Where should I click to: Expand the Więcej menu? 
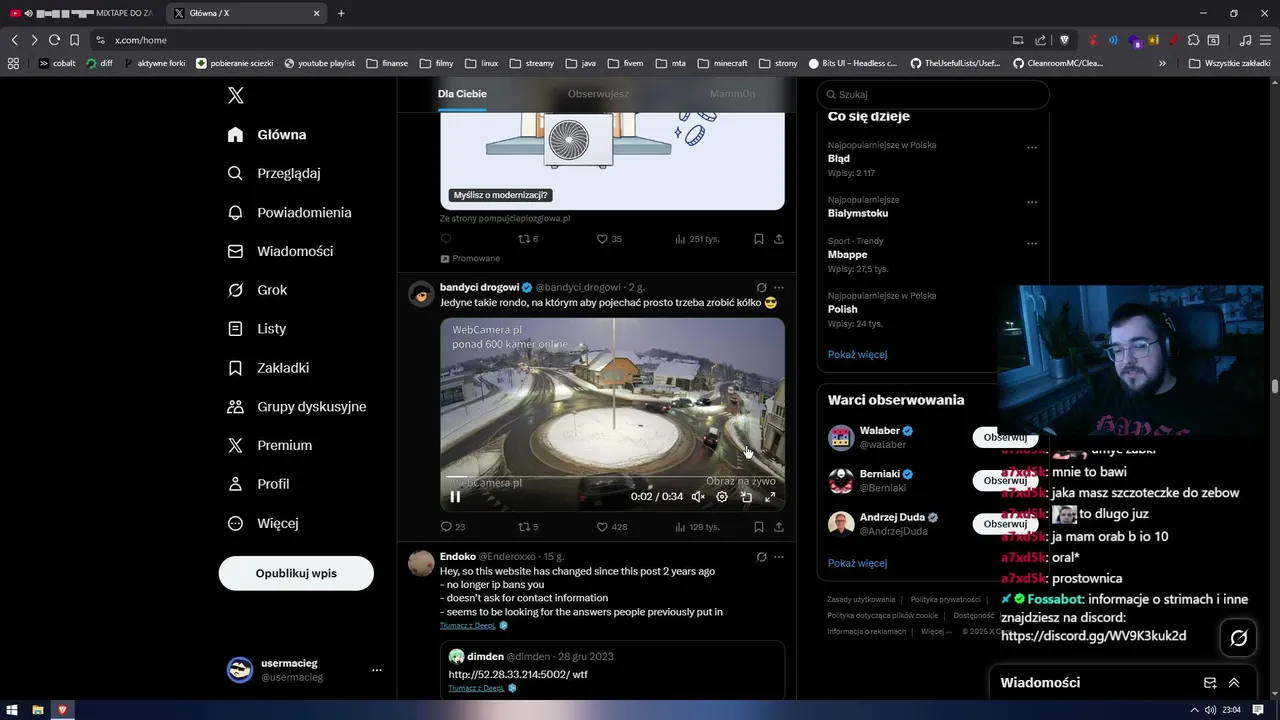[263, 522]
